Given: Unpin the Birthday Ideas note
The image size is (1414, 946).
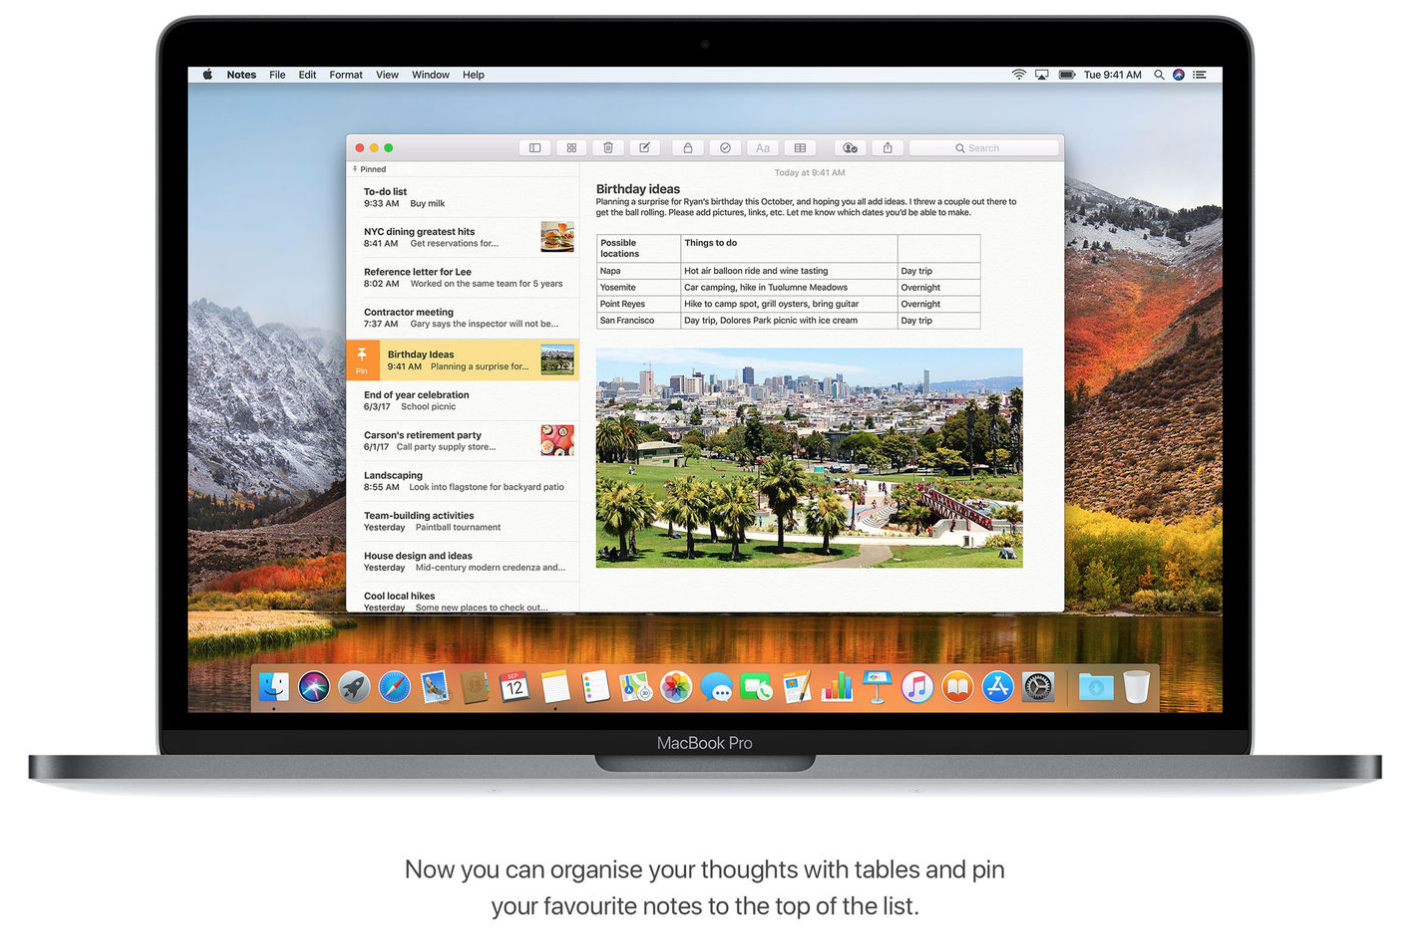Looking at the screenshot, I should click(362, 360).
